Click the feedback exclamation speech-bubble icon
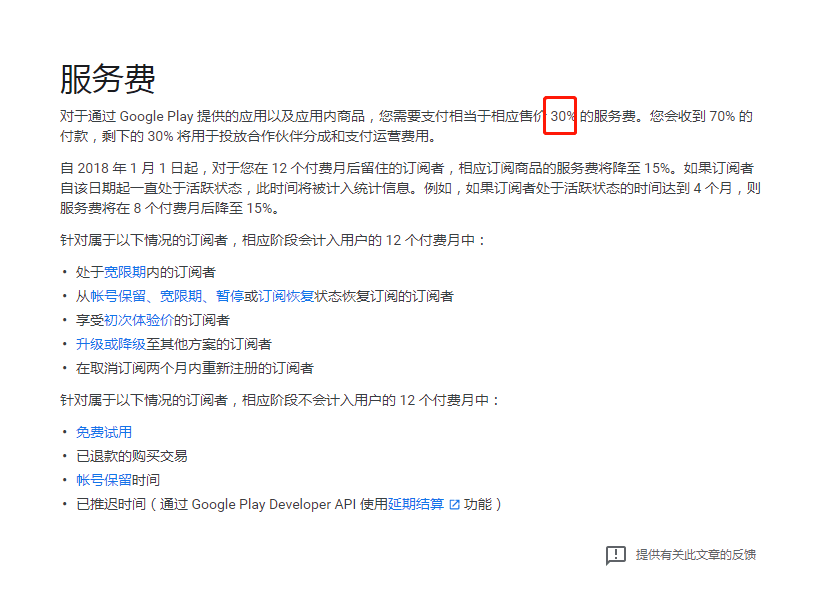Screen dimensions: 813x595 (x=615, y=555)
